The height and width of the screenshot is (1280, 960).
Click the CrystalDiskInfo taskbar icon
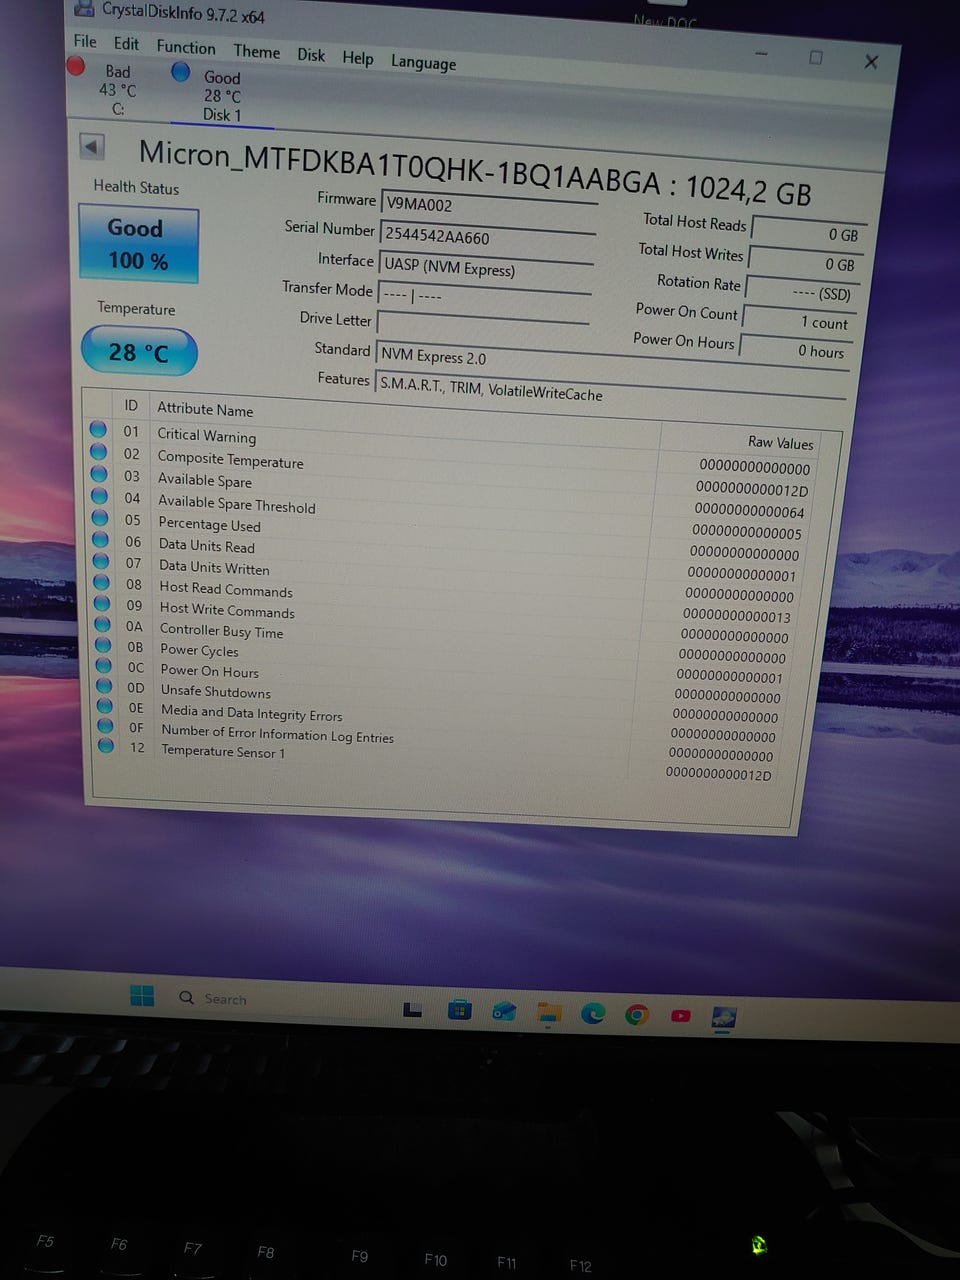(724, 1018)
